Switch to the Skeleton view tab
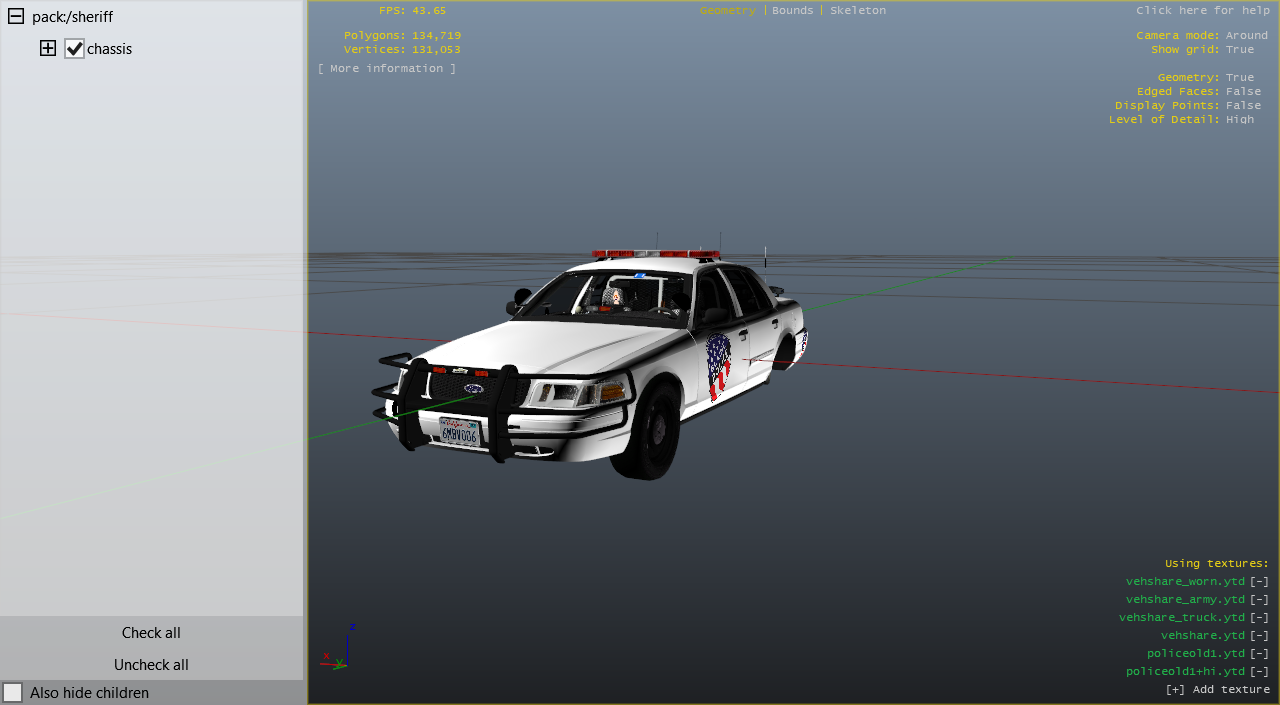 click(x=857, y=11)
